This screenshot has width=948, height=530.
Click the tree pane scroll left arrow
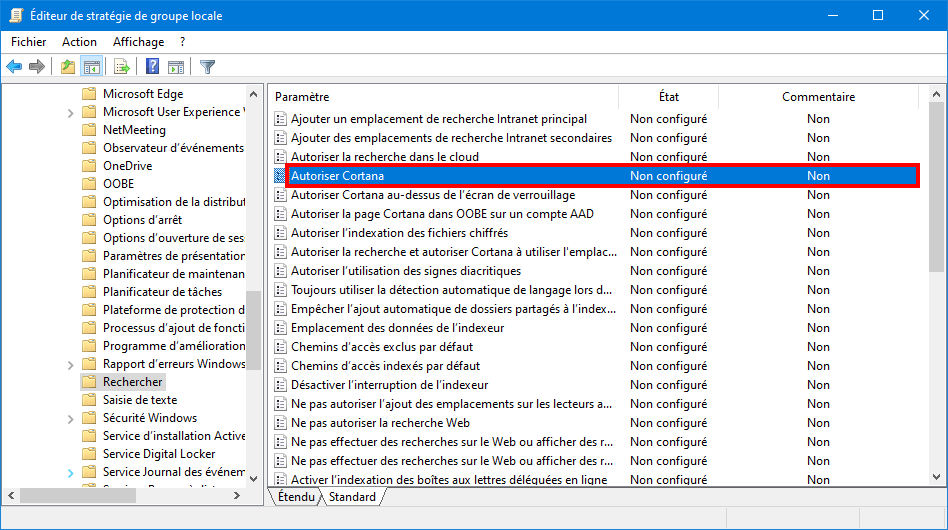tap(11, 496)
